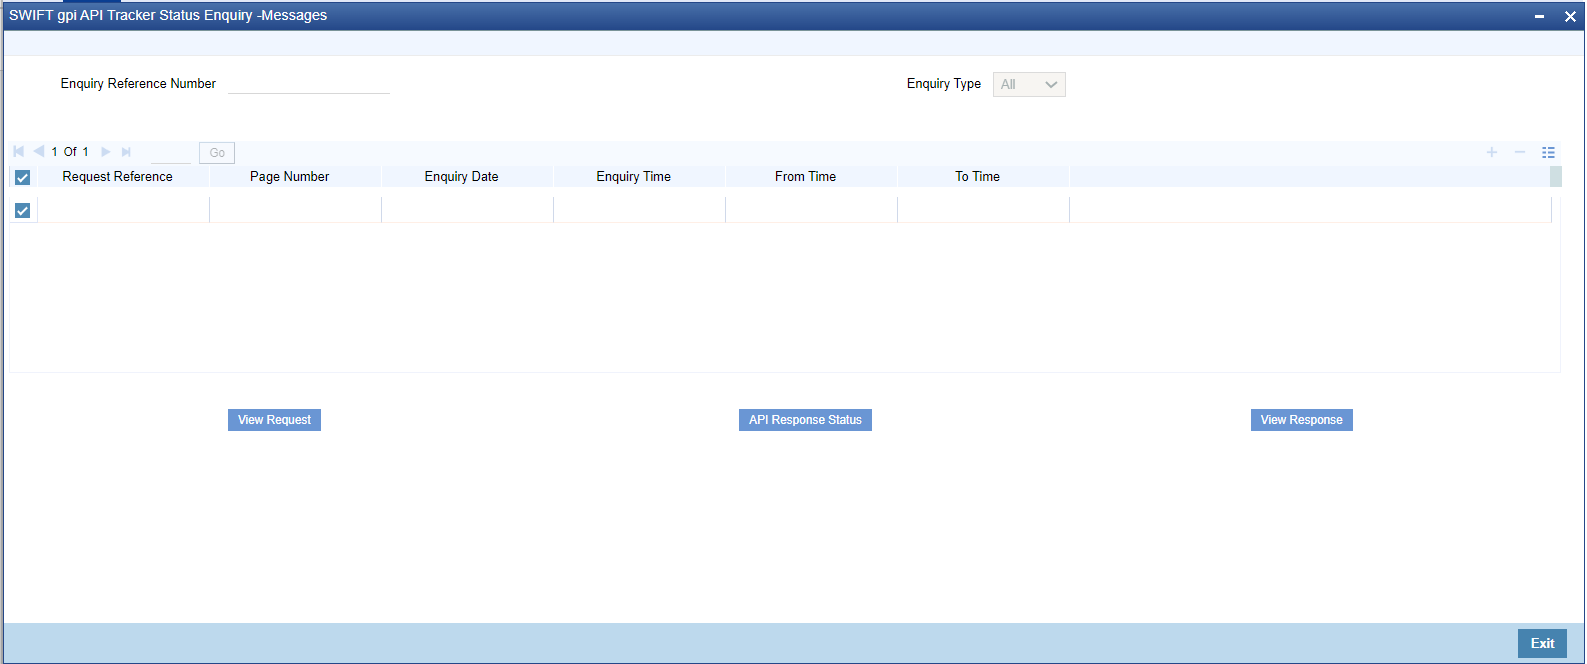The image size is (1587, 664).
Task: Click the View Response button
Action: tap(1301, 420)
